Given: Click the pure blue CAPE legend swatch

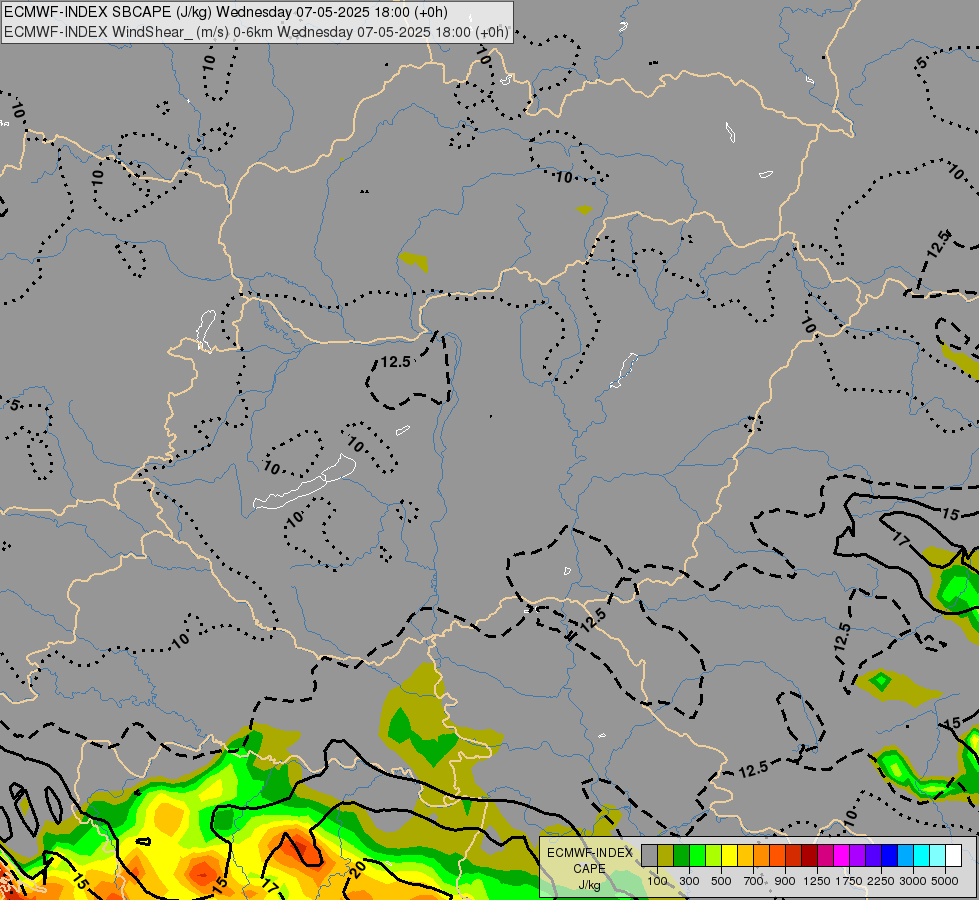Looking at the screenshot, I should pos(890,855).
